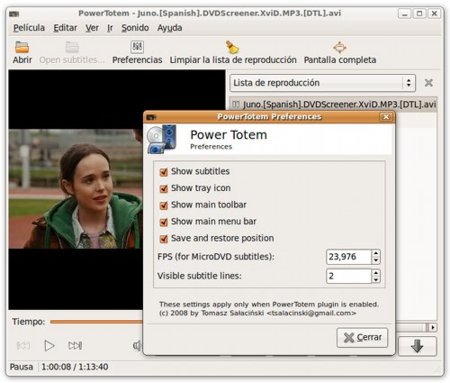The height and width of the screenshot is (383, 450).
Task: Open the Ver menu
Action: coord(92,28)
